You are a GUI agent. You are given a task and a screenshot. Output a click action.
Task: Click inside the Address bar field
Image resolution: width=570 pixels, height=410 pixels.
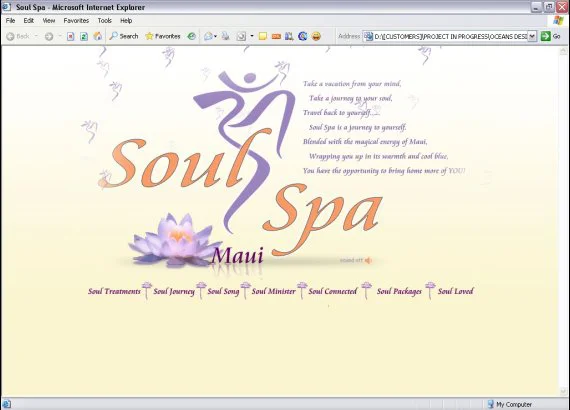[x=450, y=36]
